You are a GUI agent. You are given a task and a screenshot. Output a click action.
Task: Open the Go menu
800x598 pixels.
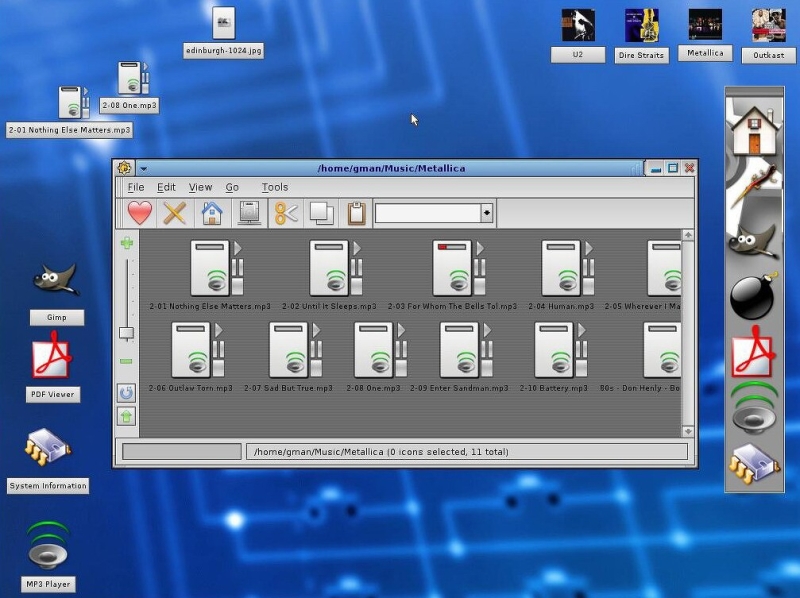232,187
